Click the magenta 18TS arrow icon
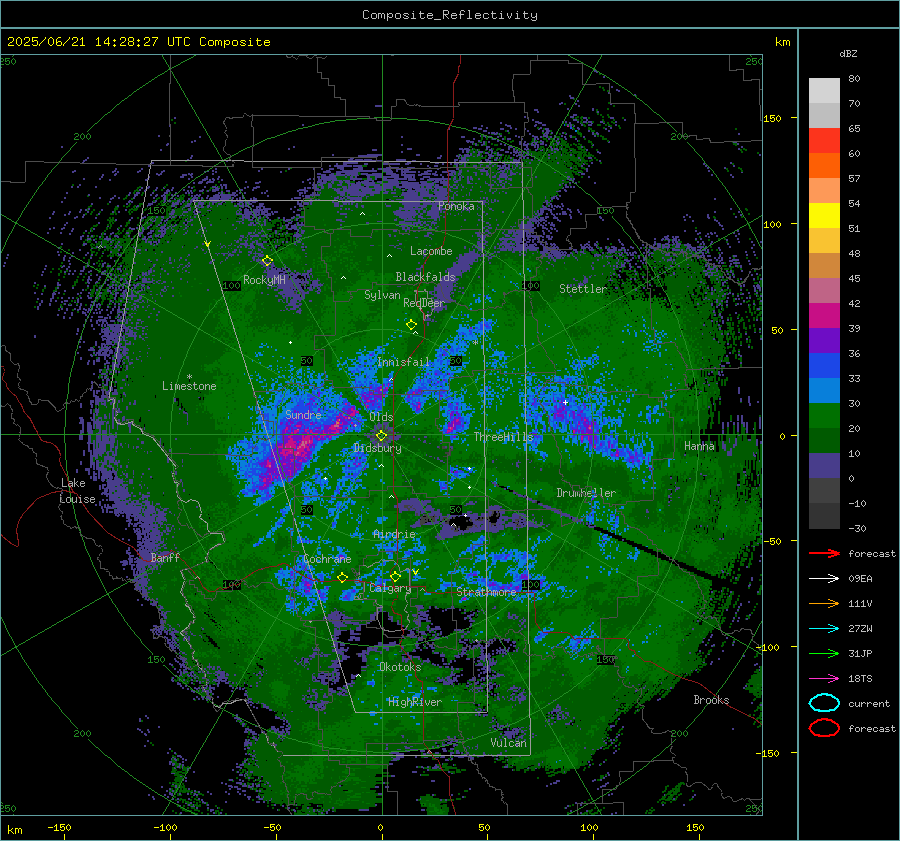 (824, 679)
